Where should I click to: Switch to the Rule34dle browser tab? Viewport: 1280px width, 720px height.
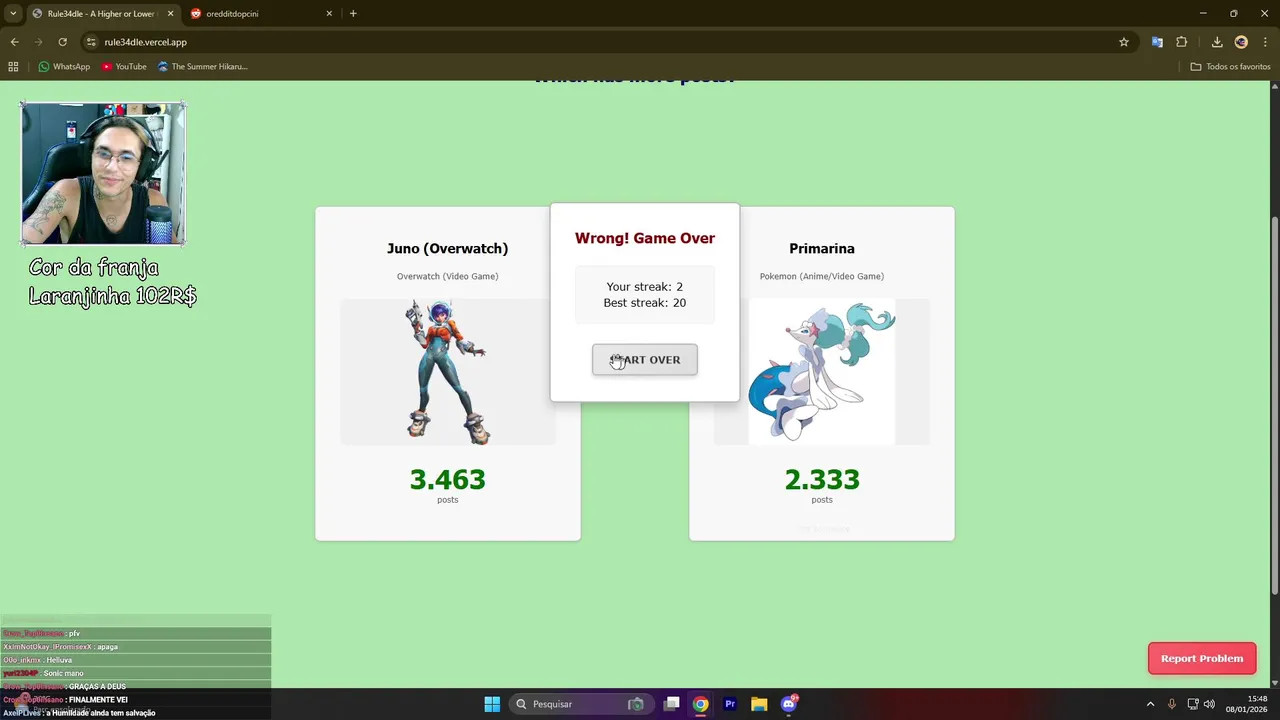click(x=102, y=14)
